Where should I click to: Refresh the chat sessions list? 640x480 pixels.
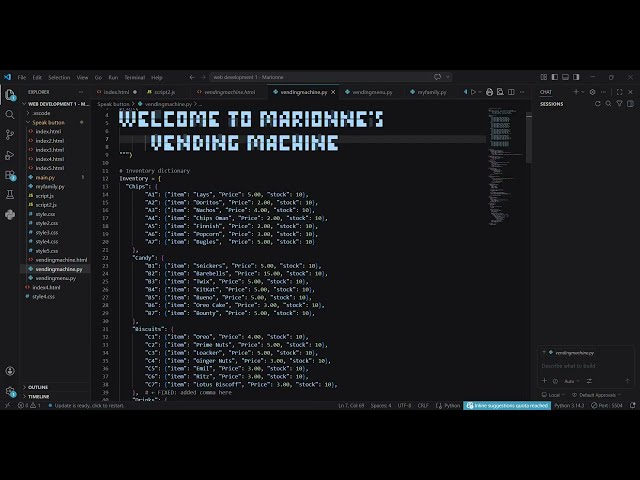[598, 104]
